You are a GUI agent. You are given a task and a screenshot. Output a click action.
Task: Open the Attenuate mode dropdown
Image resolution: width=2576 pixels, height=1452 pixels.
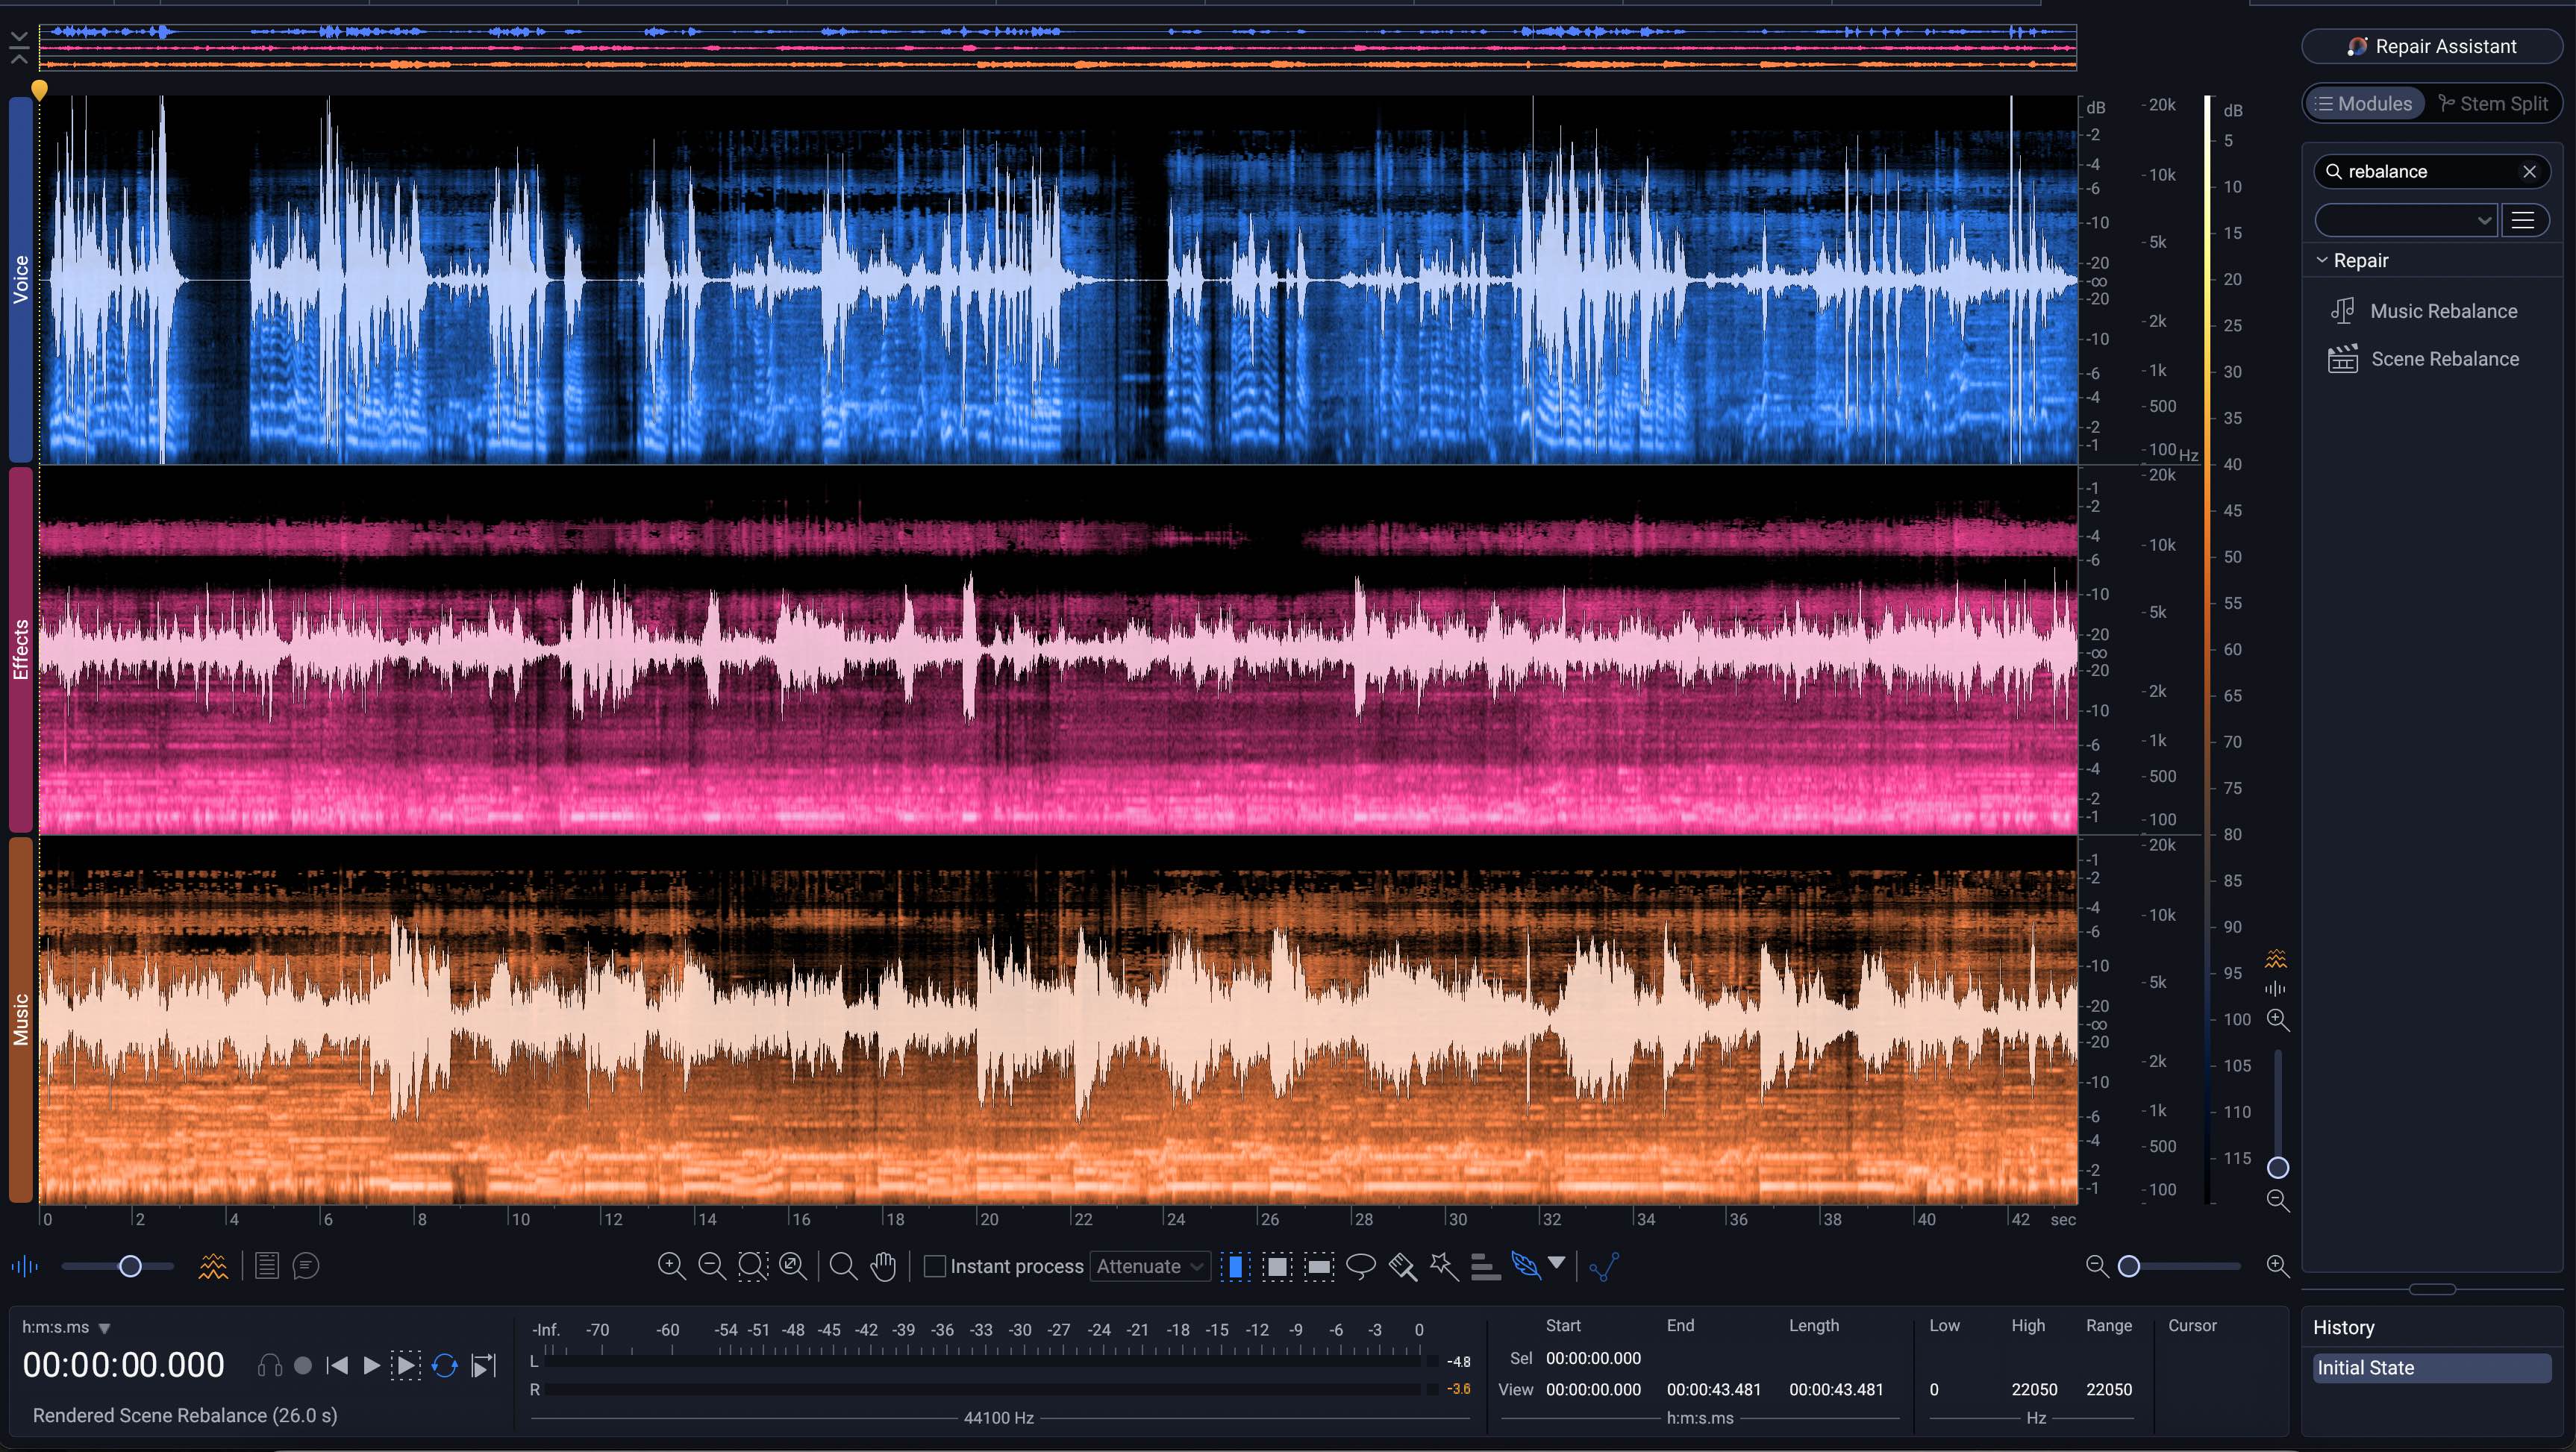1150,1266
